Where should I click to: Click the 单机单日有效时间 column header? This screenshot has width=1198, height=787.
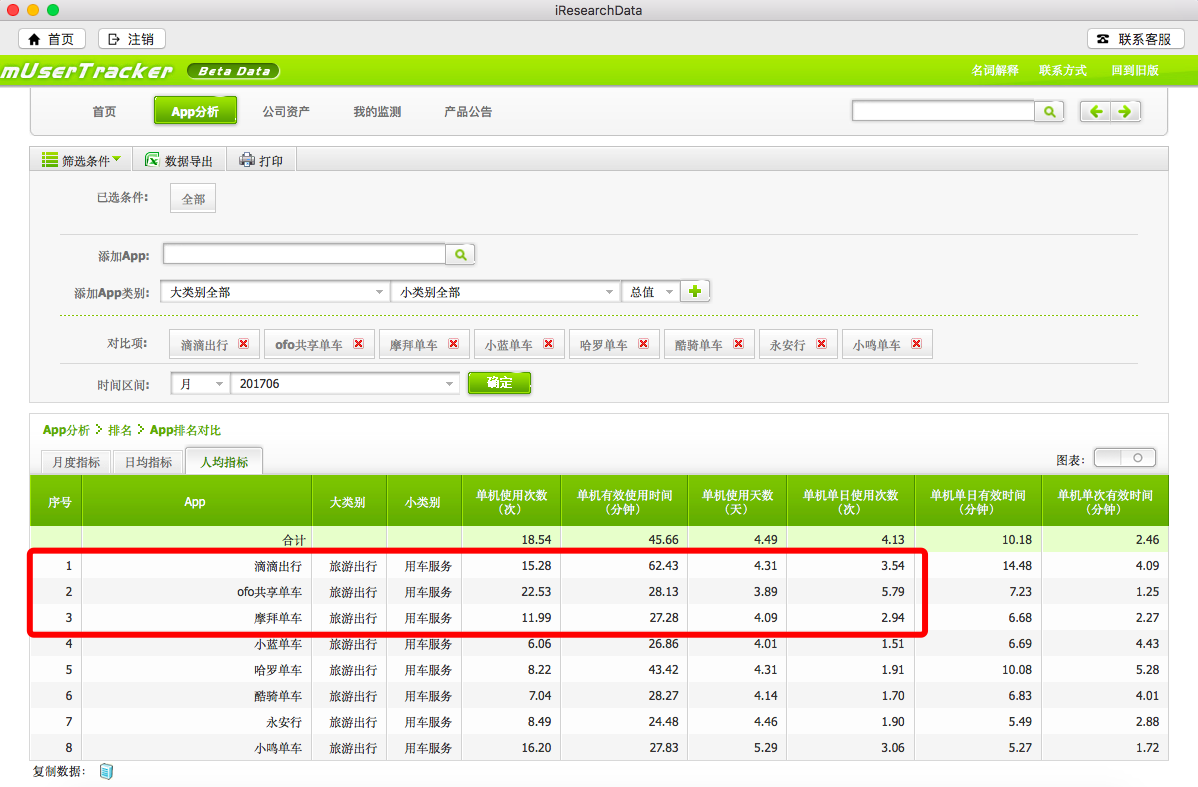(x=978, y=502)
